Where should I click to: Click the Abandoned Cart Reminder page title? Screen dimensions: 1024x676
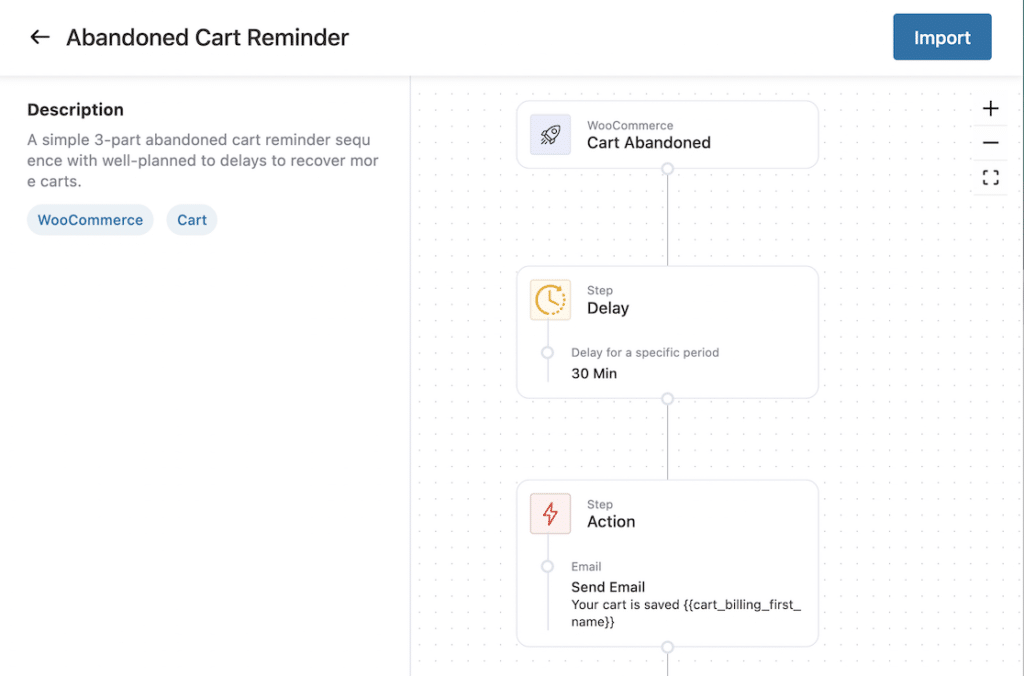point(207,38)
